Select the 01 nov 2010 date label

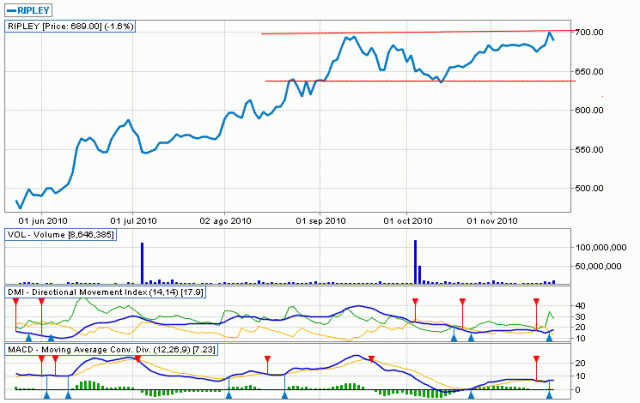492,221
